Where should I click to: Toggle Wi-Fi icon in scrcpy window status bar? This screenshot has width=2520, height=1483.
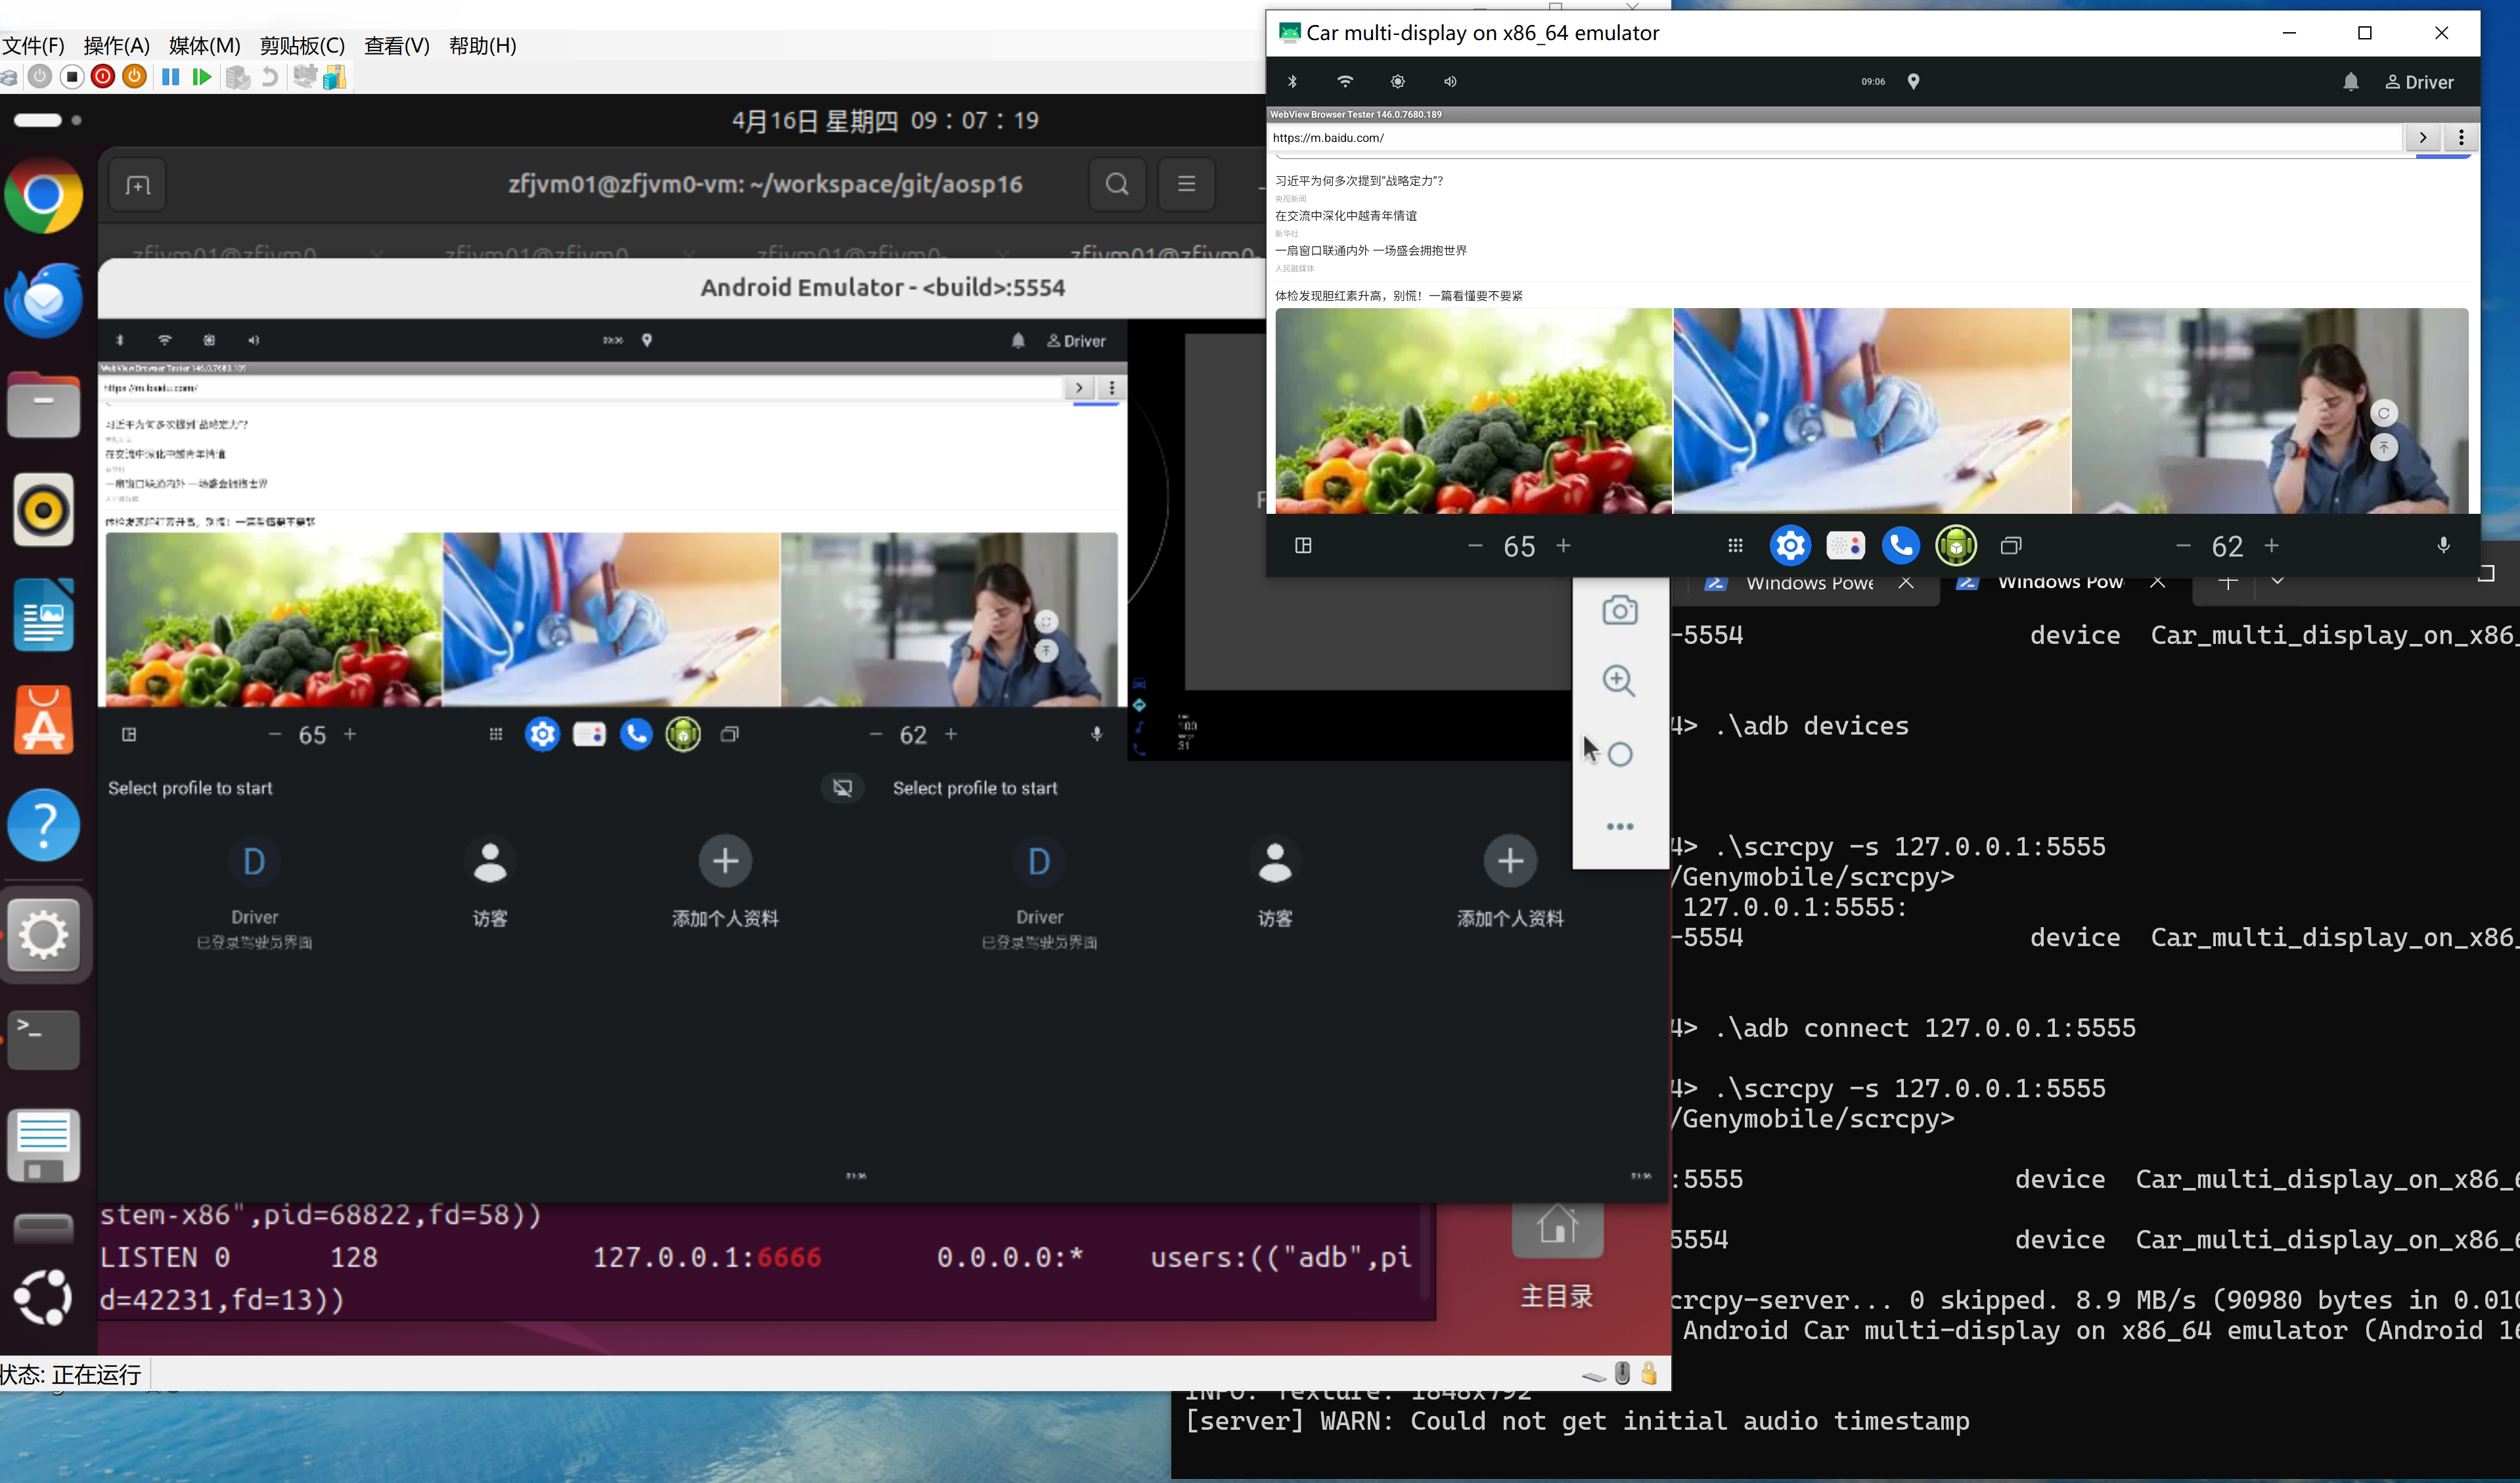pos(1345,82)
